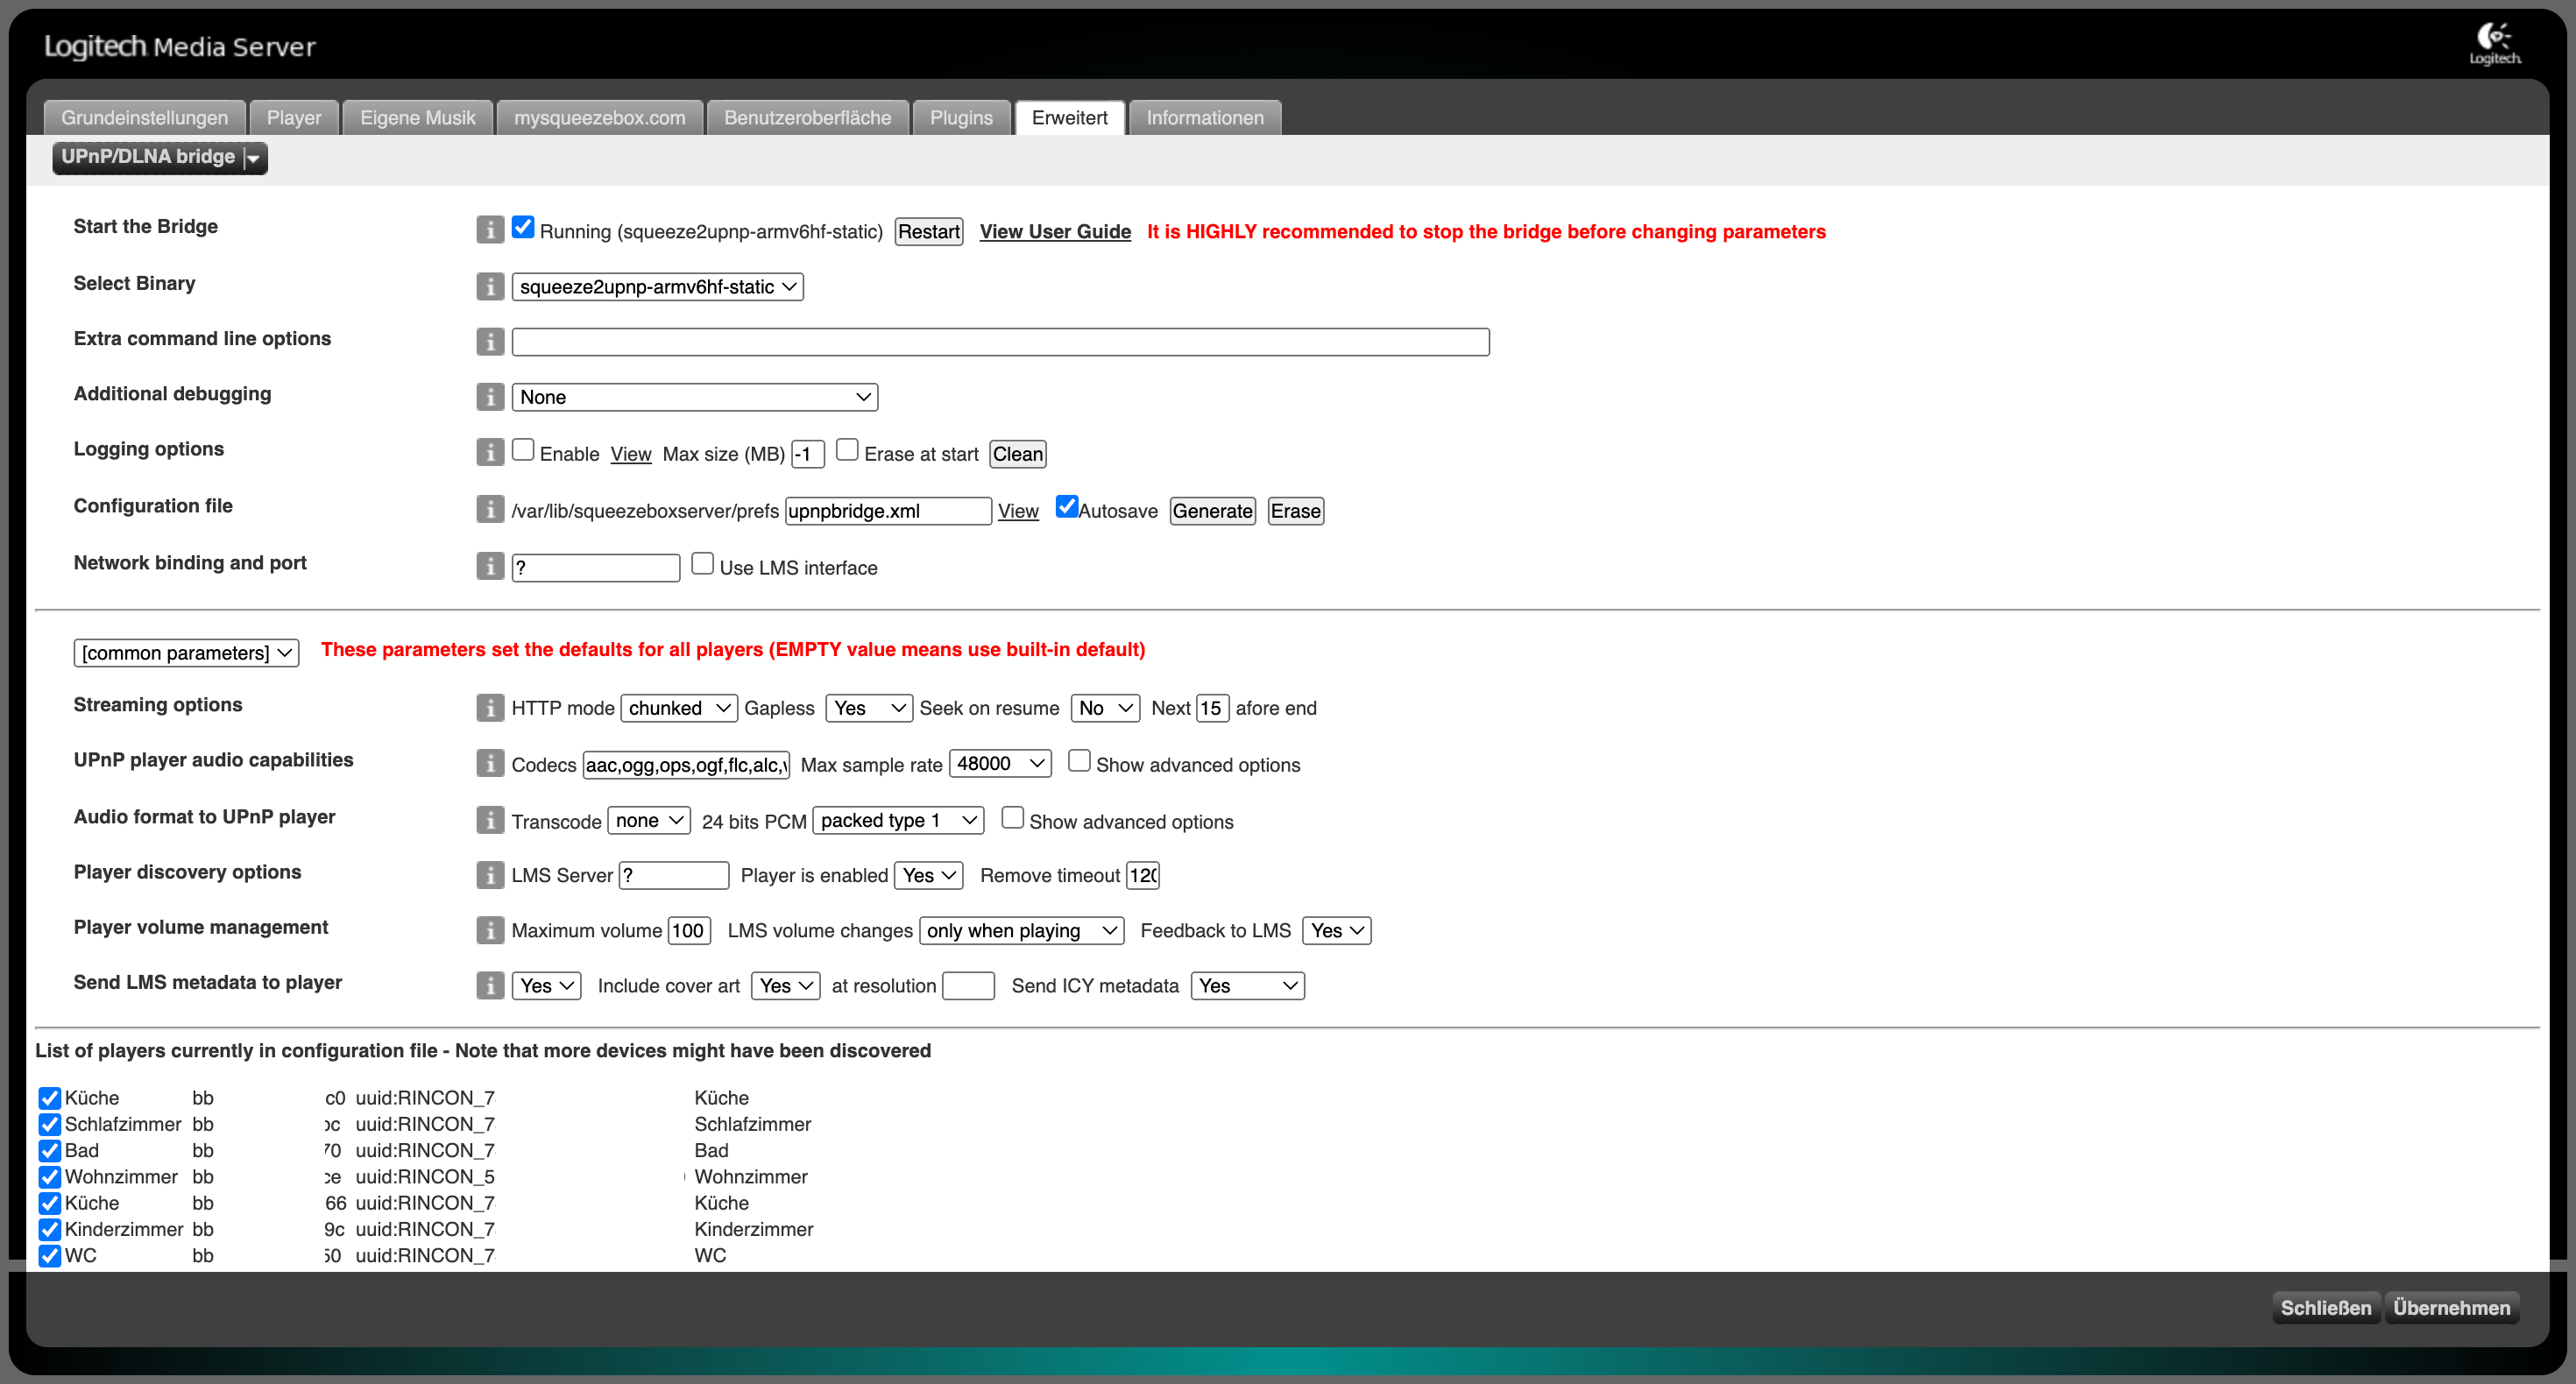Open Max sample rate dropdown
Viewport: 2576px width, 1384px height.
tap(1000, 764)
